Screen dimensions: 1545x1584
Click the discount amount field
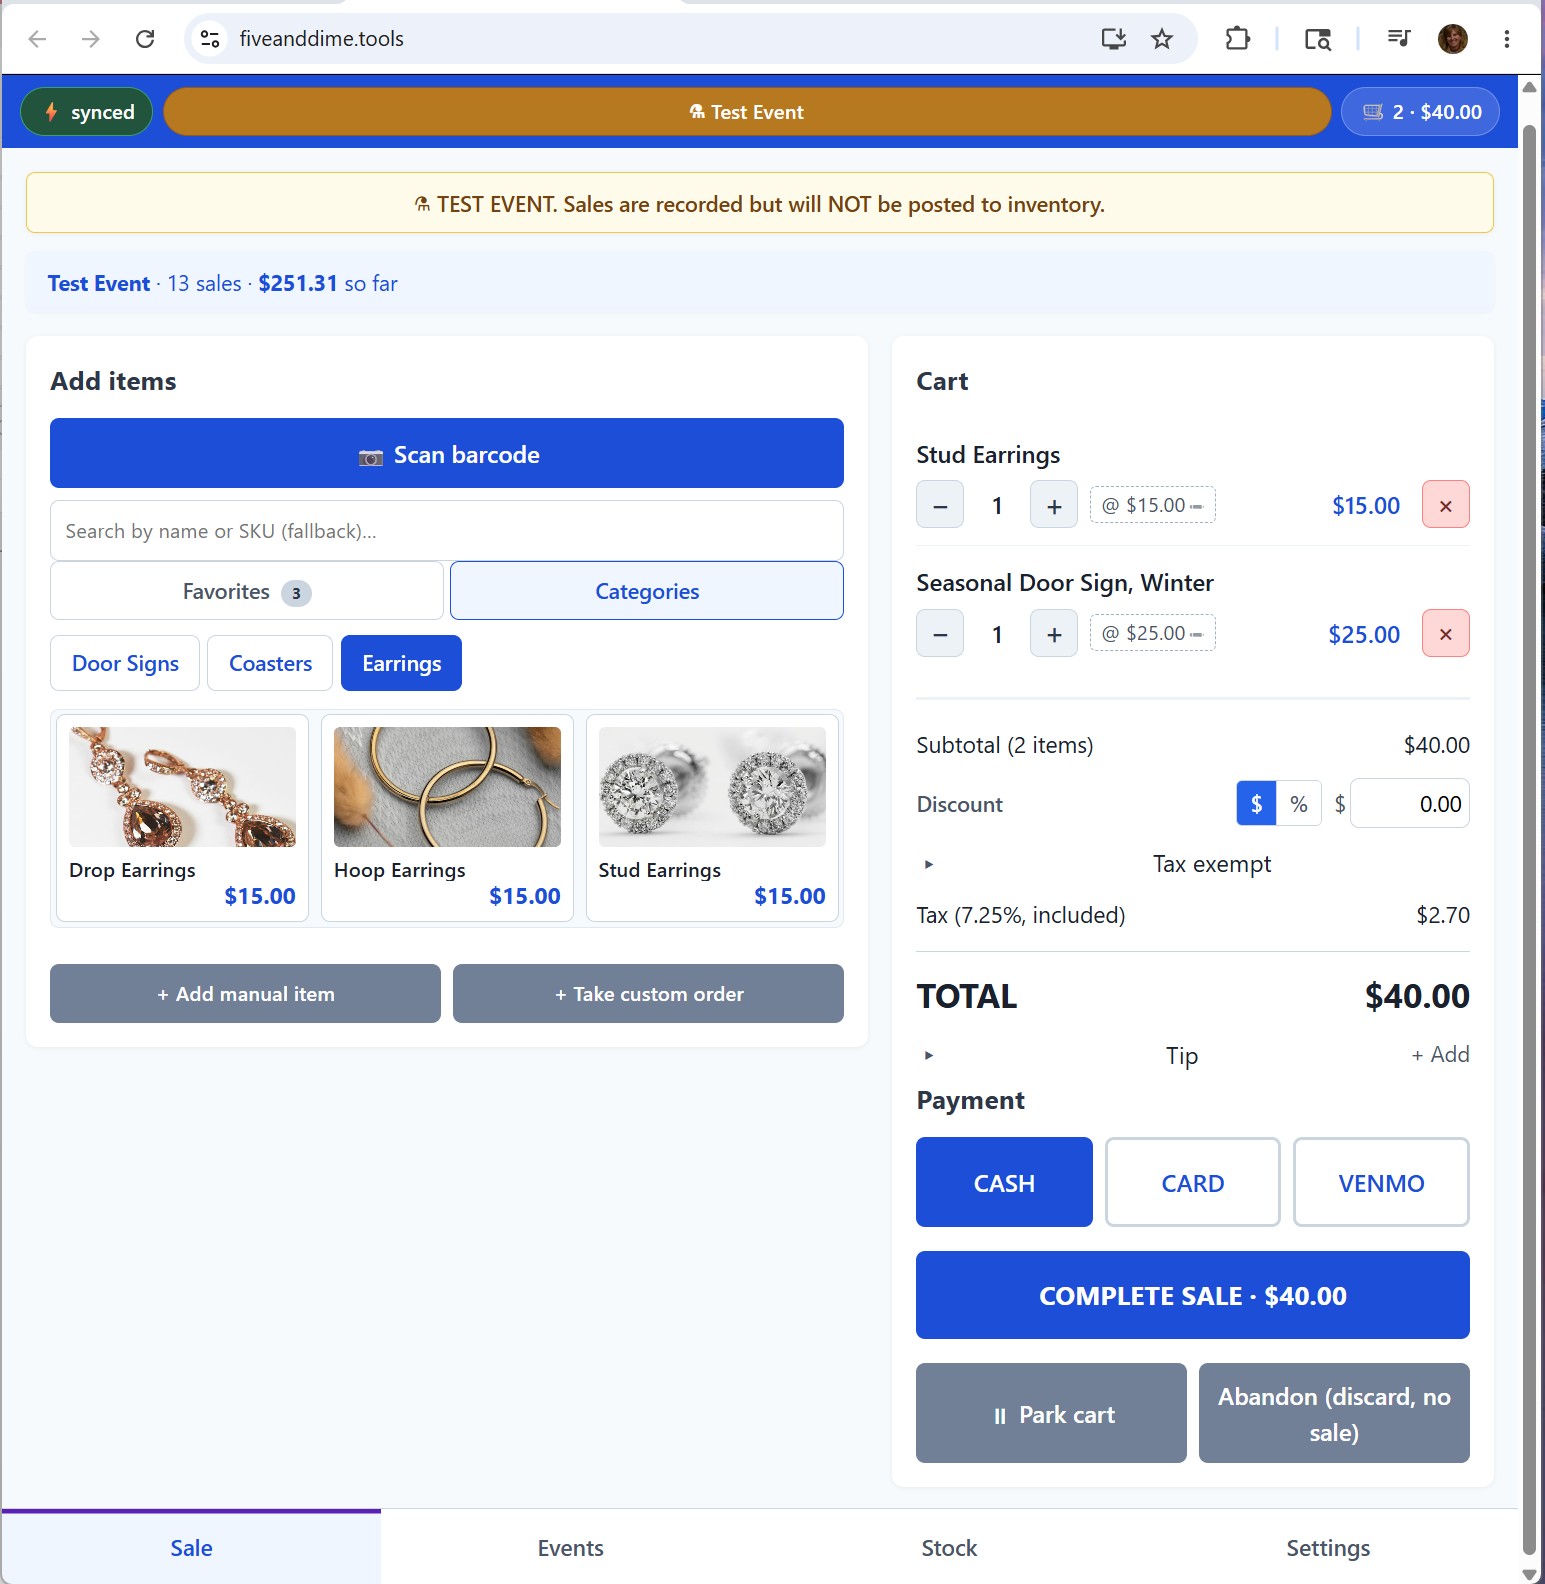tap(1410, 804)
